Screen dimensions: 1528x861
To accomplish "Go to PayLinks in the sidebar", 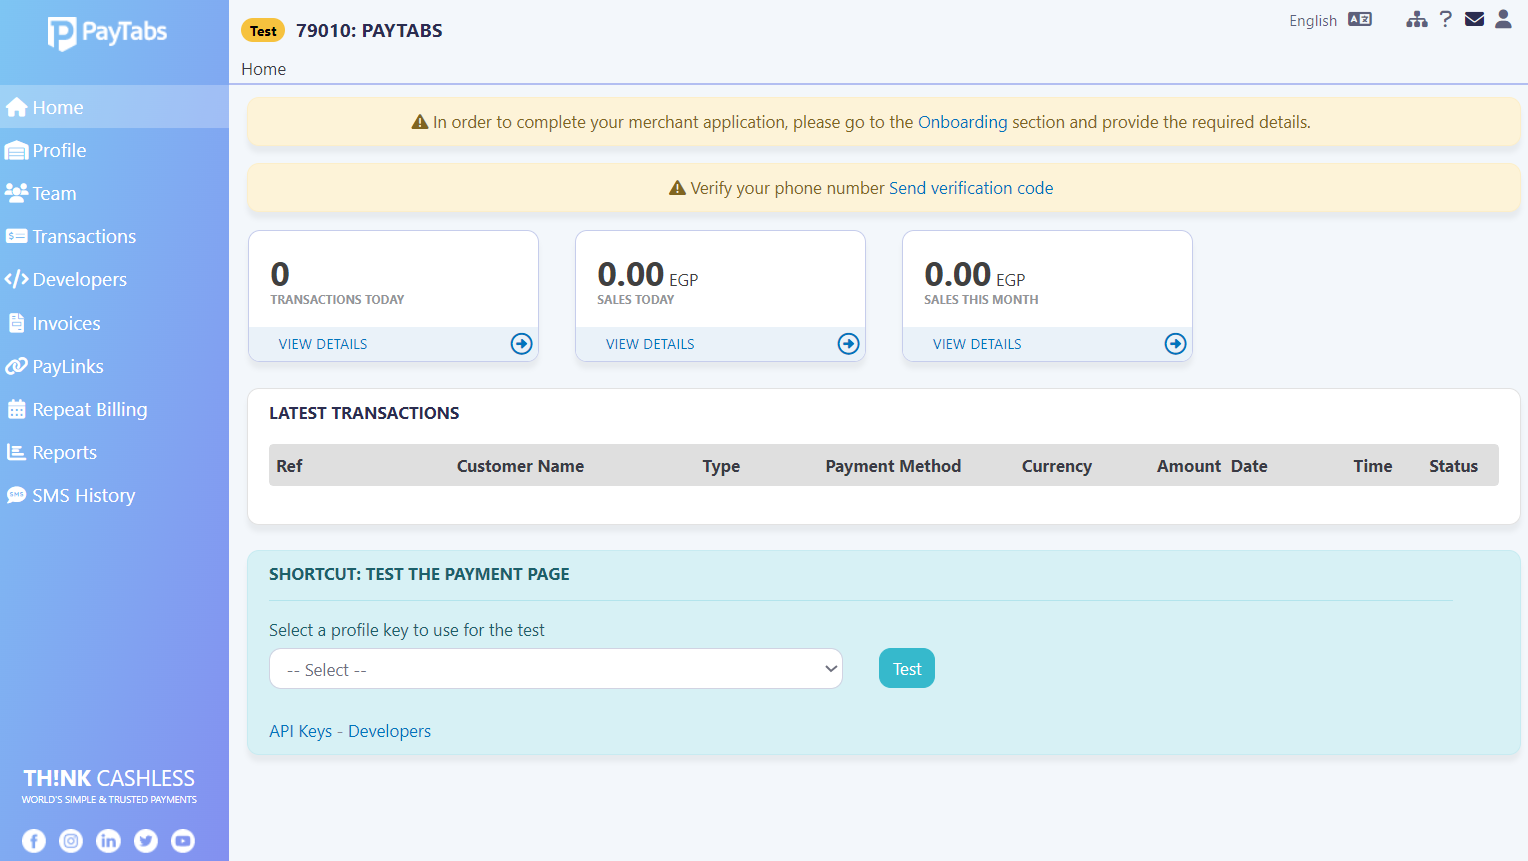I will point(67,367).
